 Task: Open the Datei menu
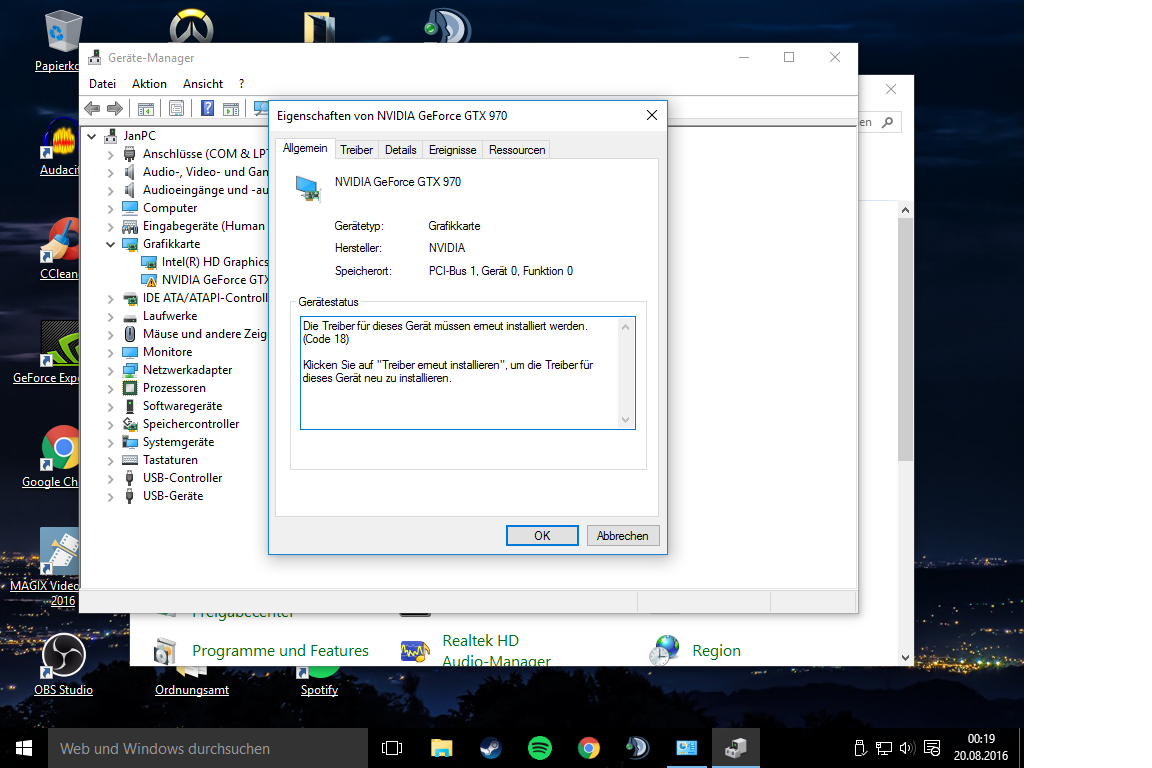(102, 84)
